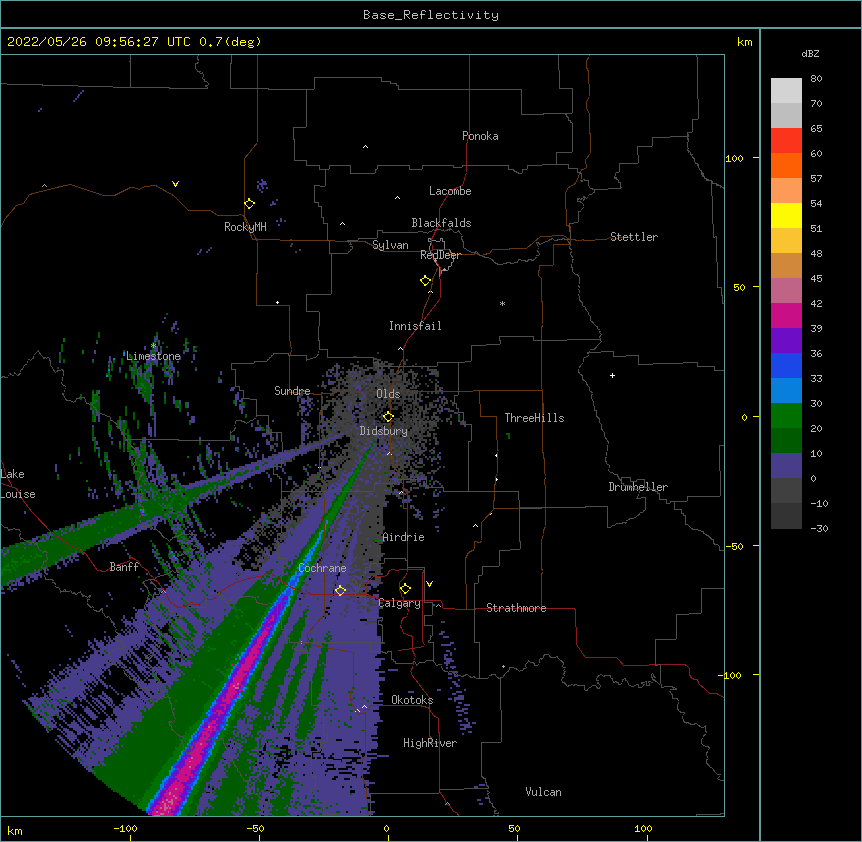The height and width of the screenshot is (842, 862).
Task: Click the 80 value on the dBZ scale
Action: [816, 79]
